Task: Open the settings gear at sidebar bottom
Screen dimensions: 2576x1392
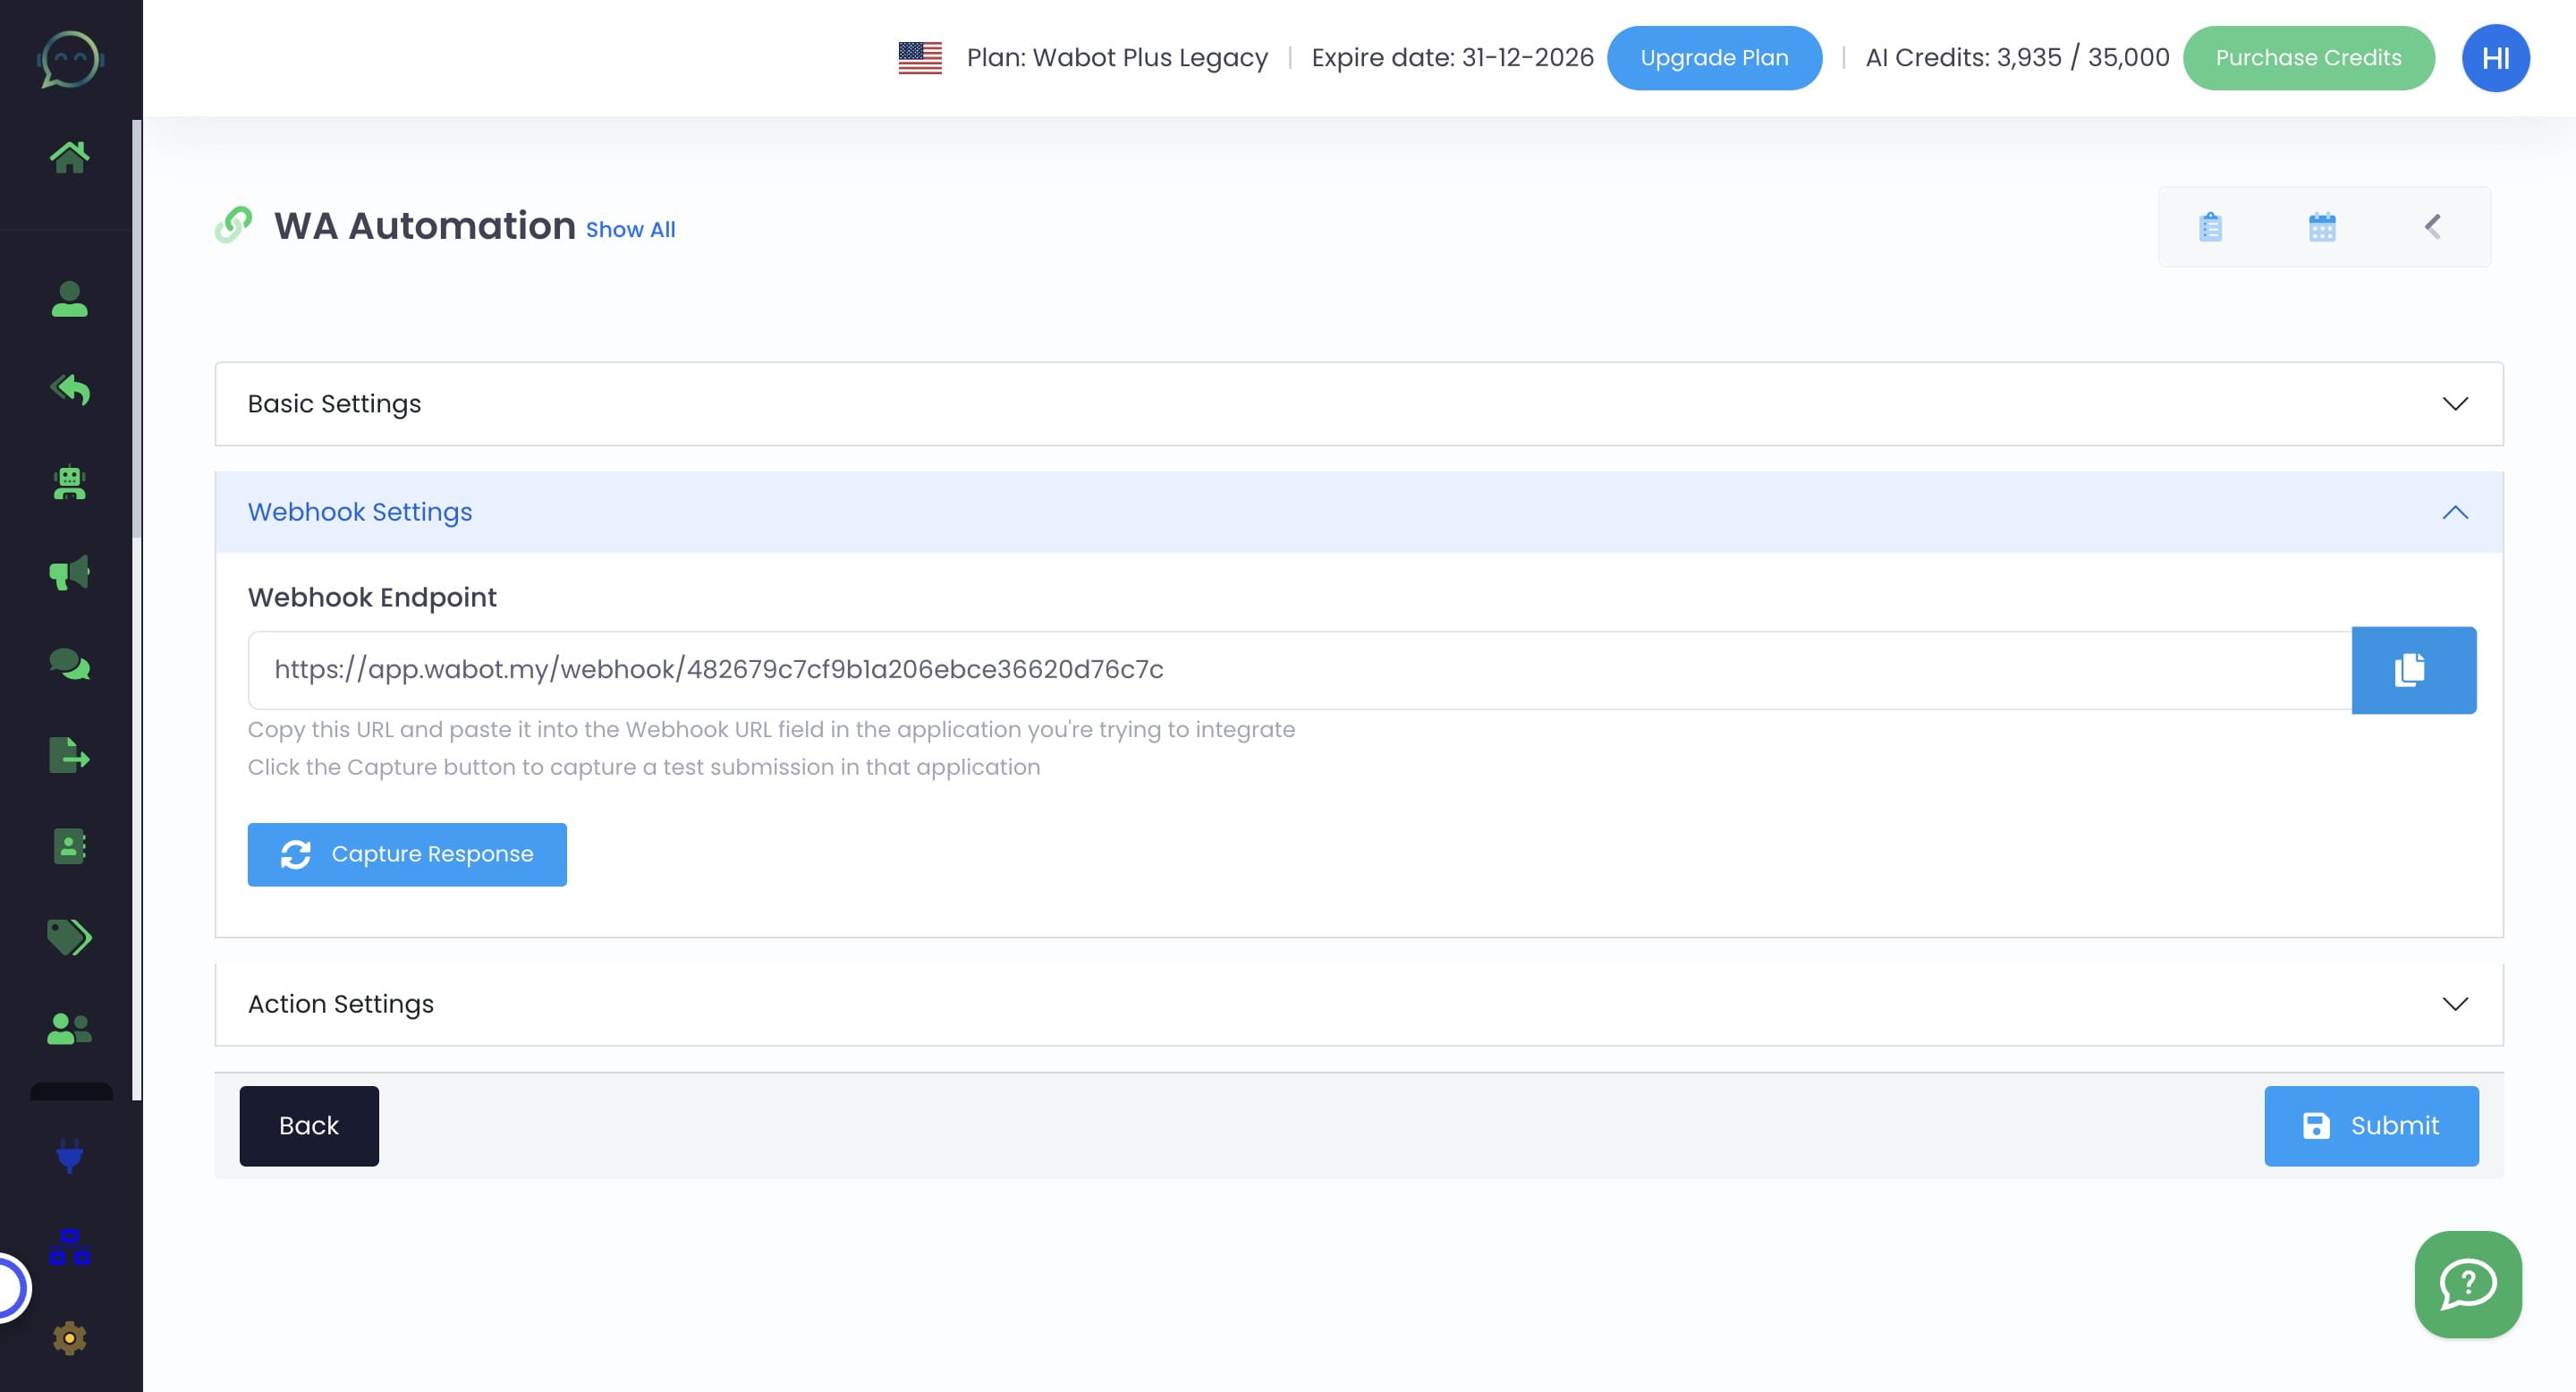Action: click(x=68, y=1337)
